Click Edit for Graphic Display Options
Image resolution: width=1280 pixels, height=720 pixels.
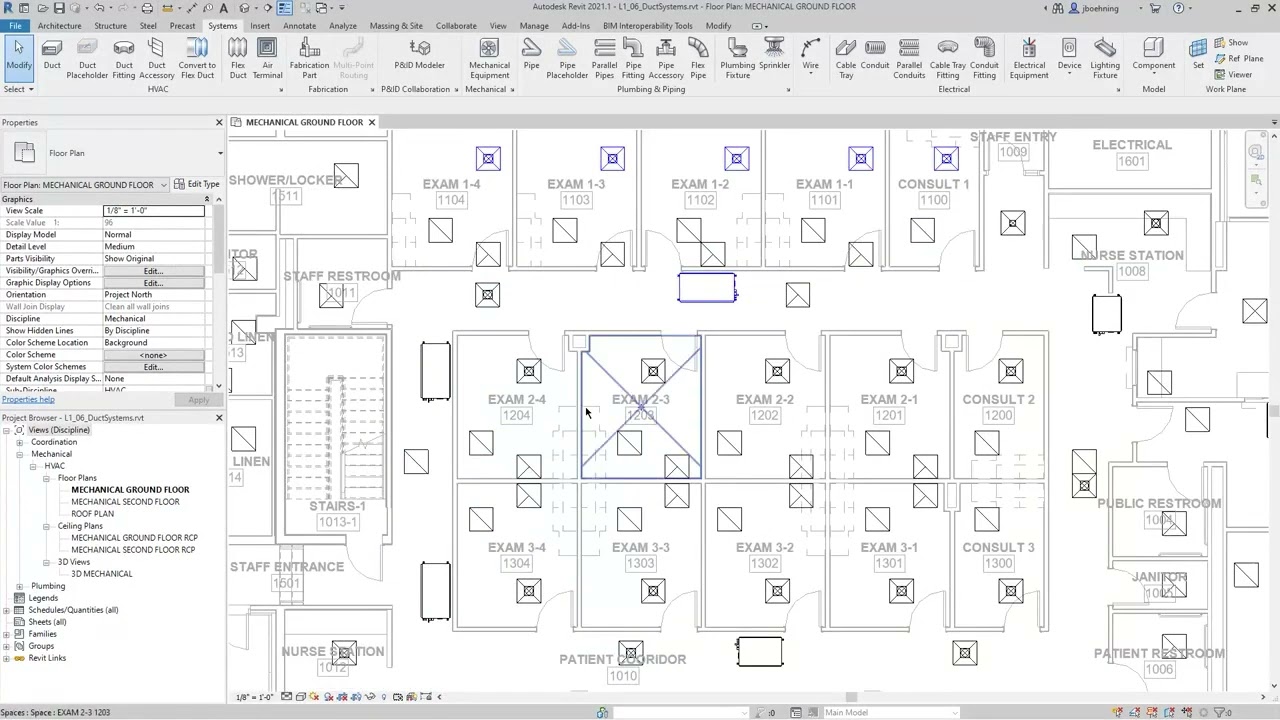(x=153, y=283)
